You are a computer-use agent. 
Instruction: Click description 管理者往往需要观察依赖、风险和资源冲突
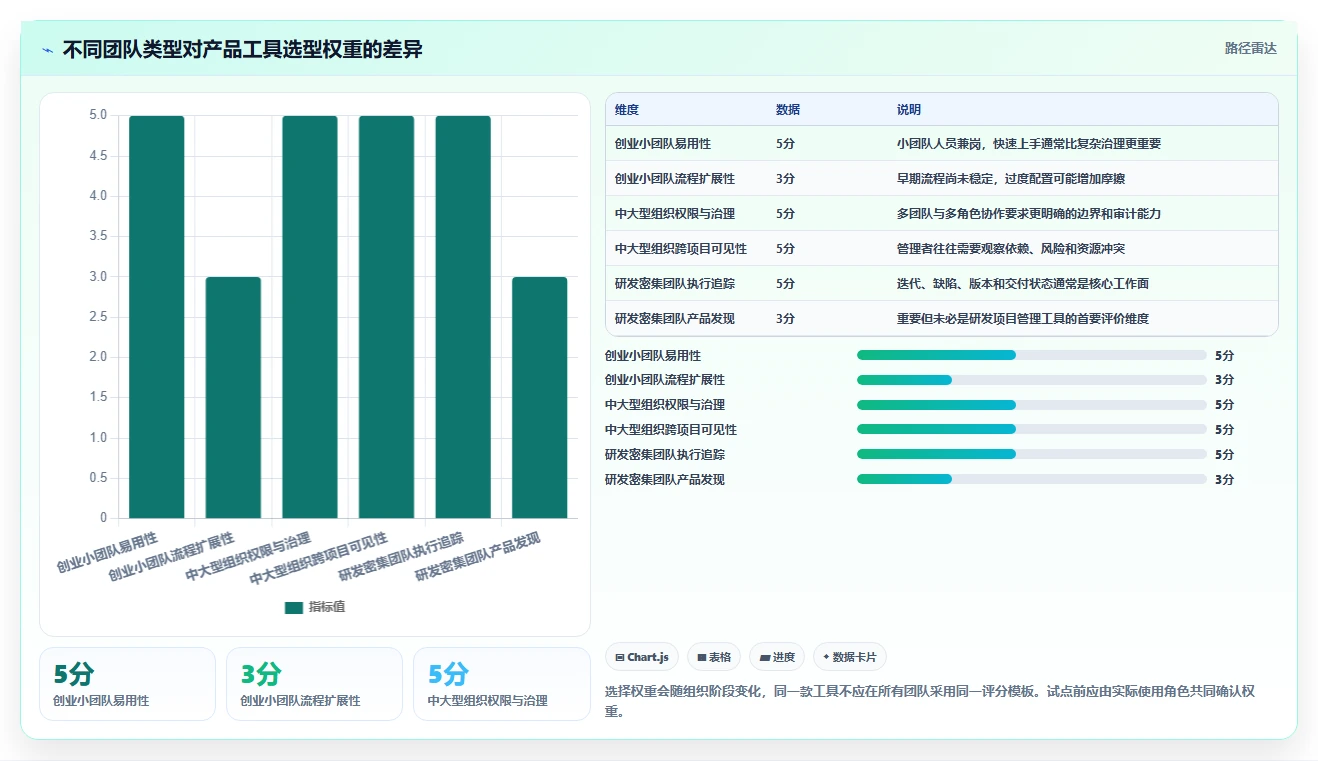[x=1011, y=249]
